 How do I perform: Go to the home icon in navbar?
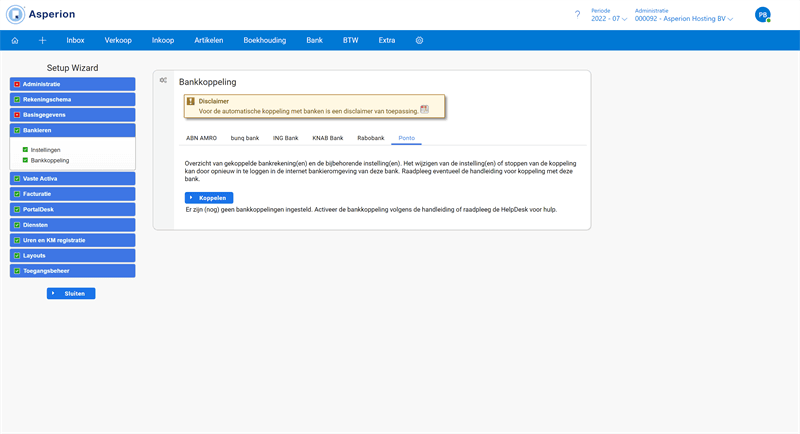tap(15, 40)
